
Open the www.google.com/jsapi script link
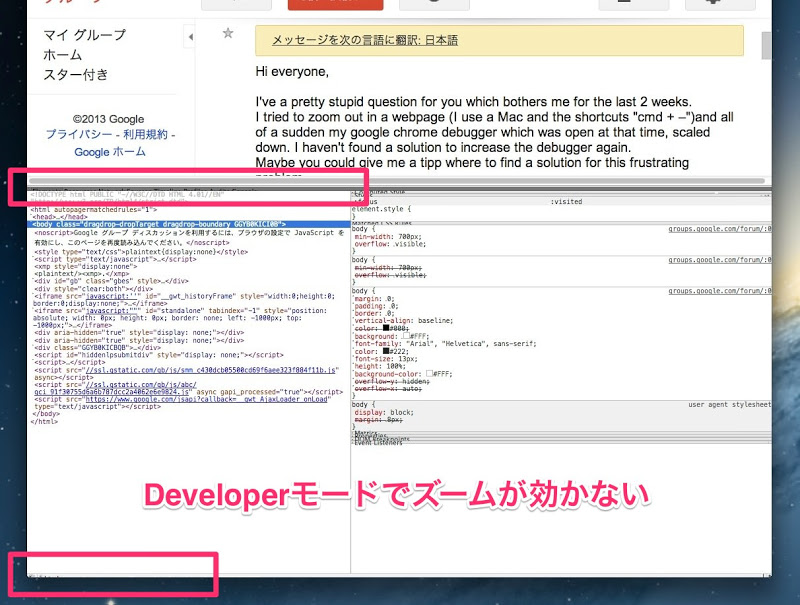point(206,399)
